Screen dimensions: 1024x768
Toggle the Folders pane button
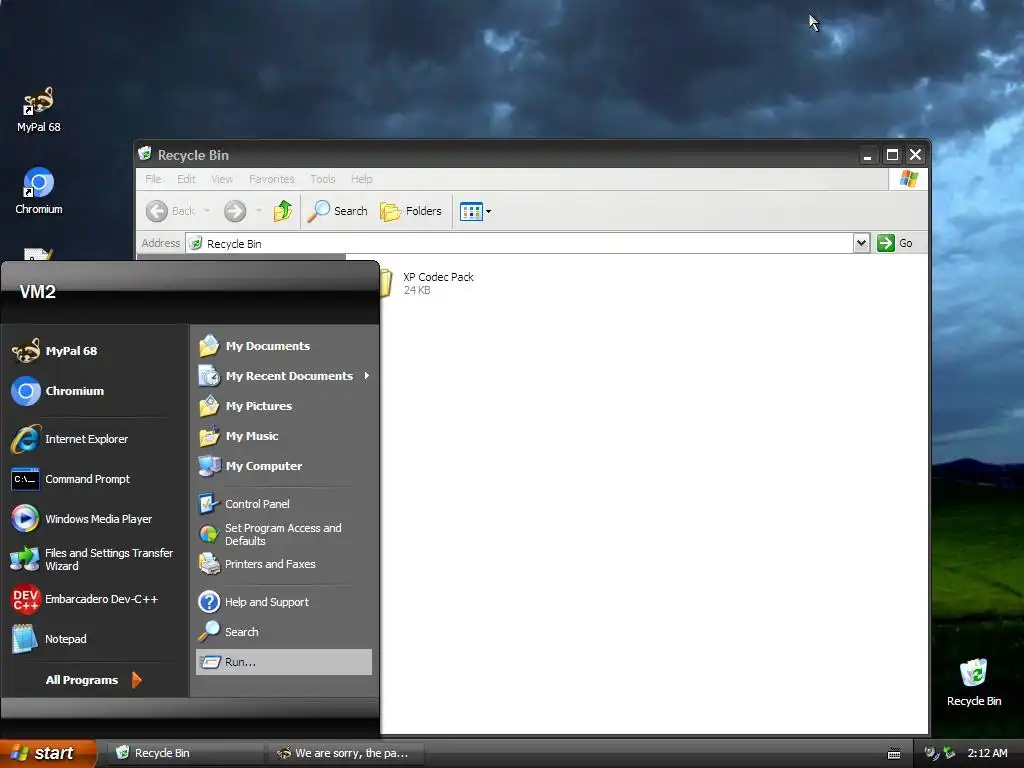point(411,211)
